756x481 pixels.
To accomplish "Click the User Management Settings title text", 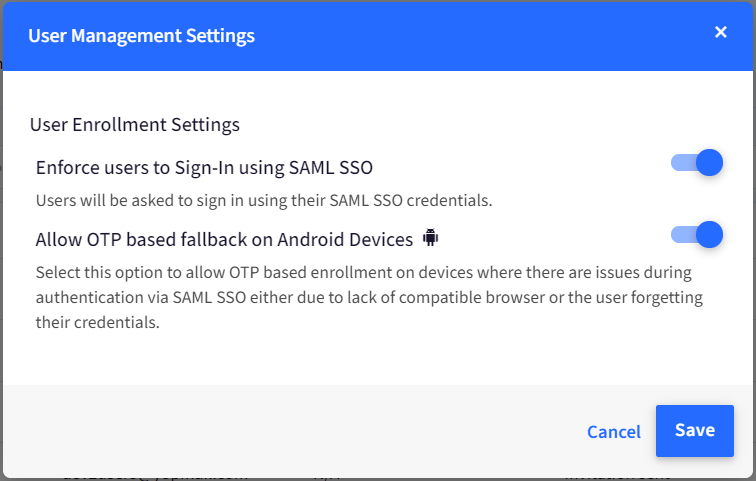I will coord(141,36).
